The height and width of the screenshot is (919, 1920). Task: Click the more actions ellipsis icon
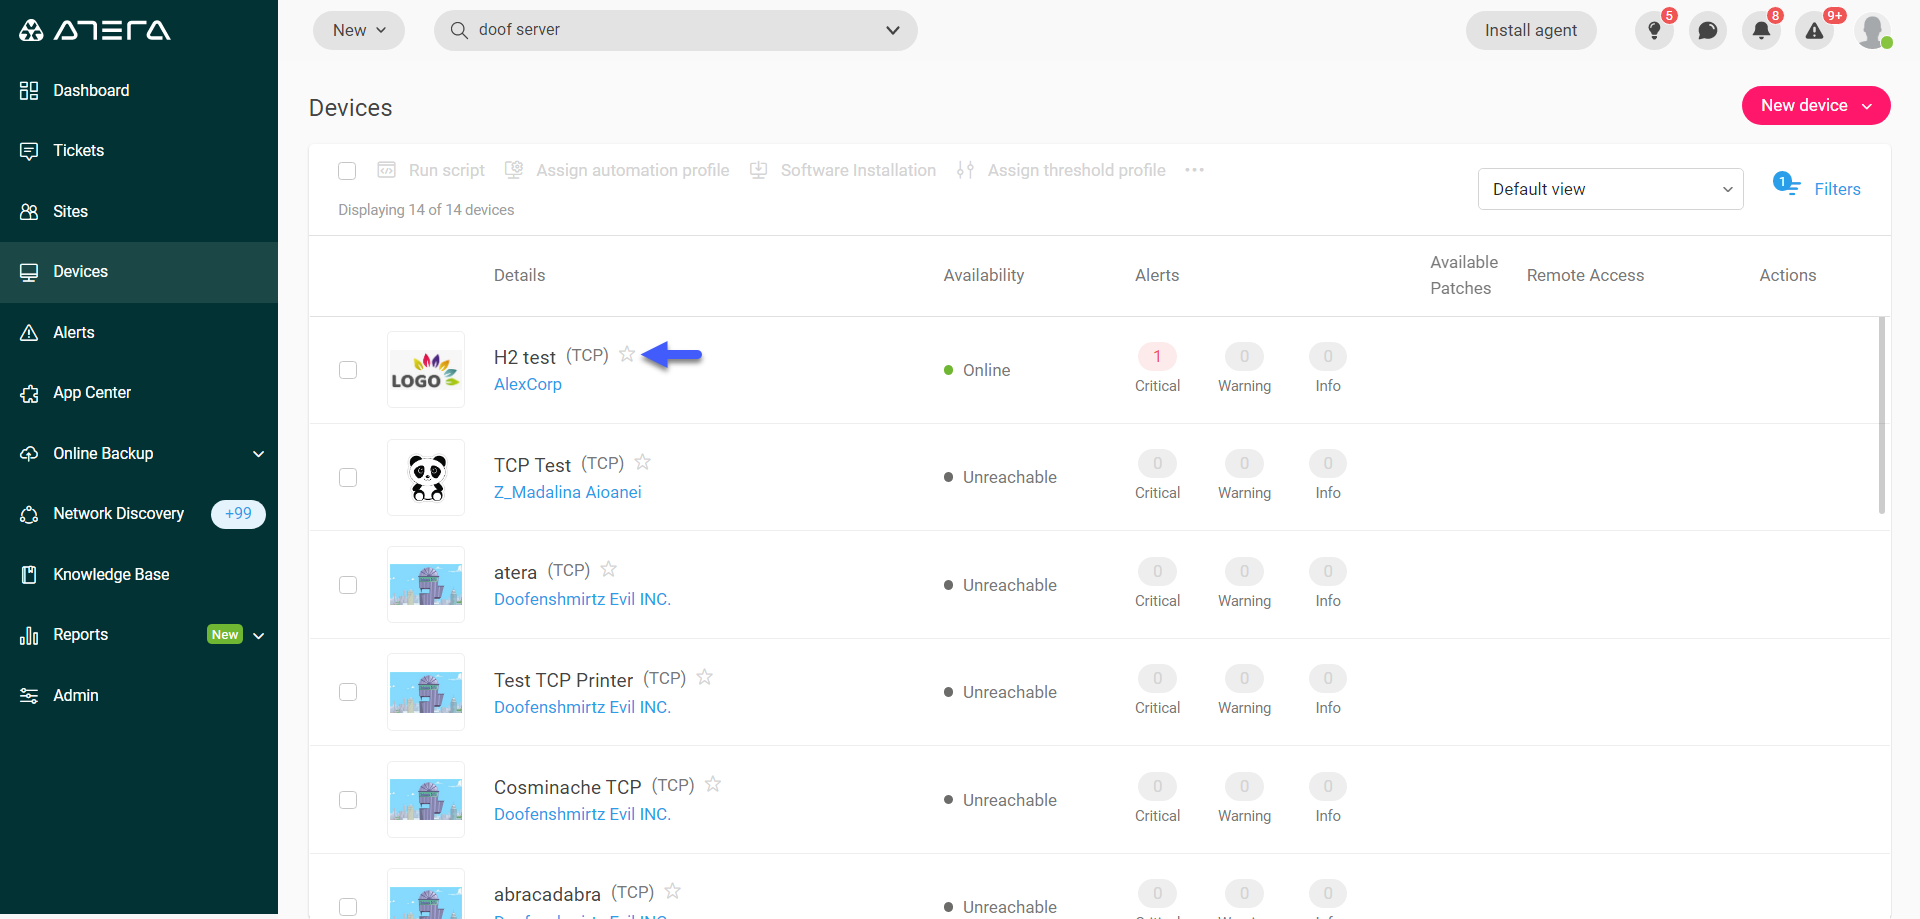(1194, 170)
